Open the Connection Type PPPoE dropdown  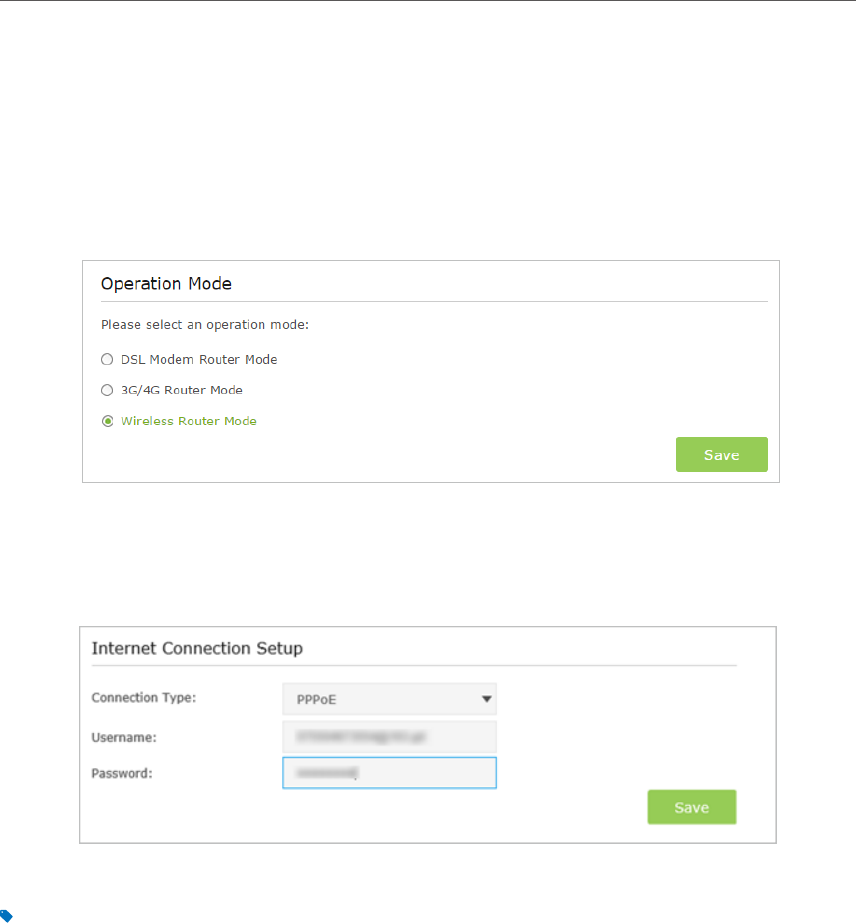389,699
